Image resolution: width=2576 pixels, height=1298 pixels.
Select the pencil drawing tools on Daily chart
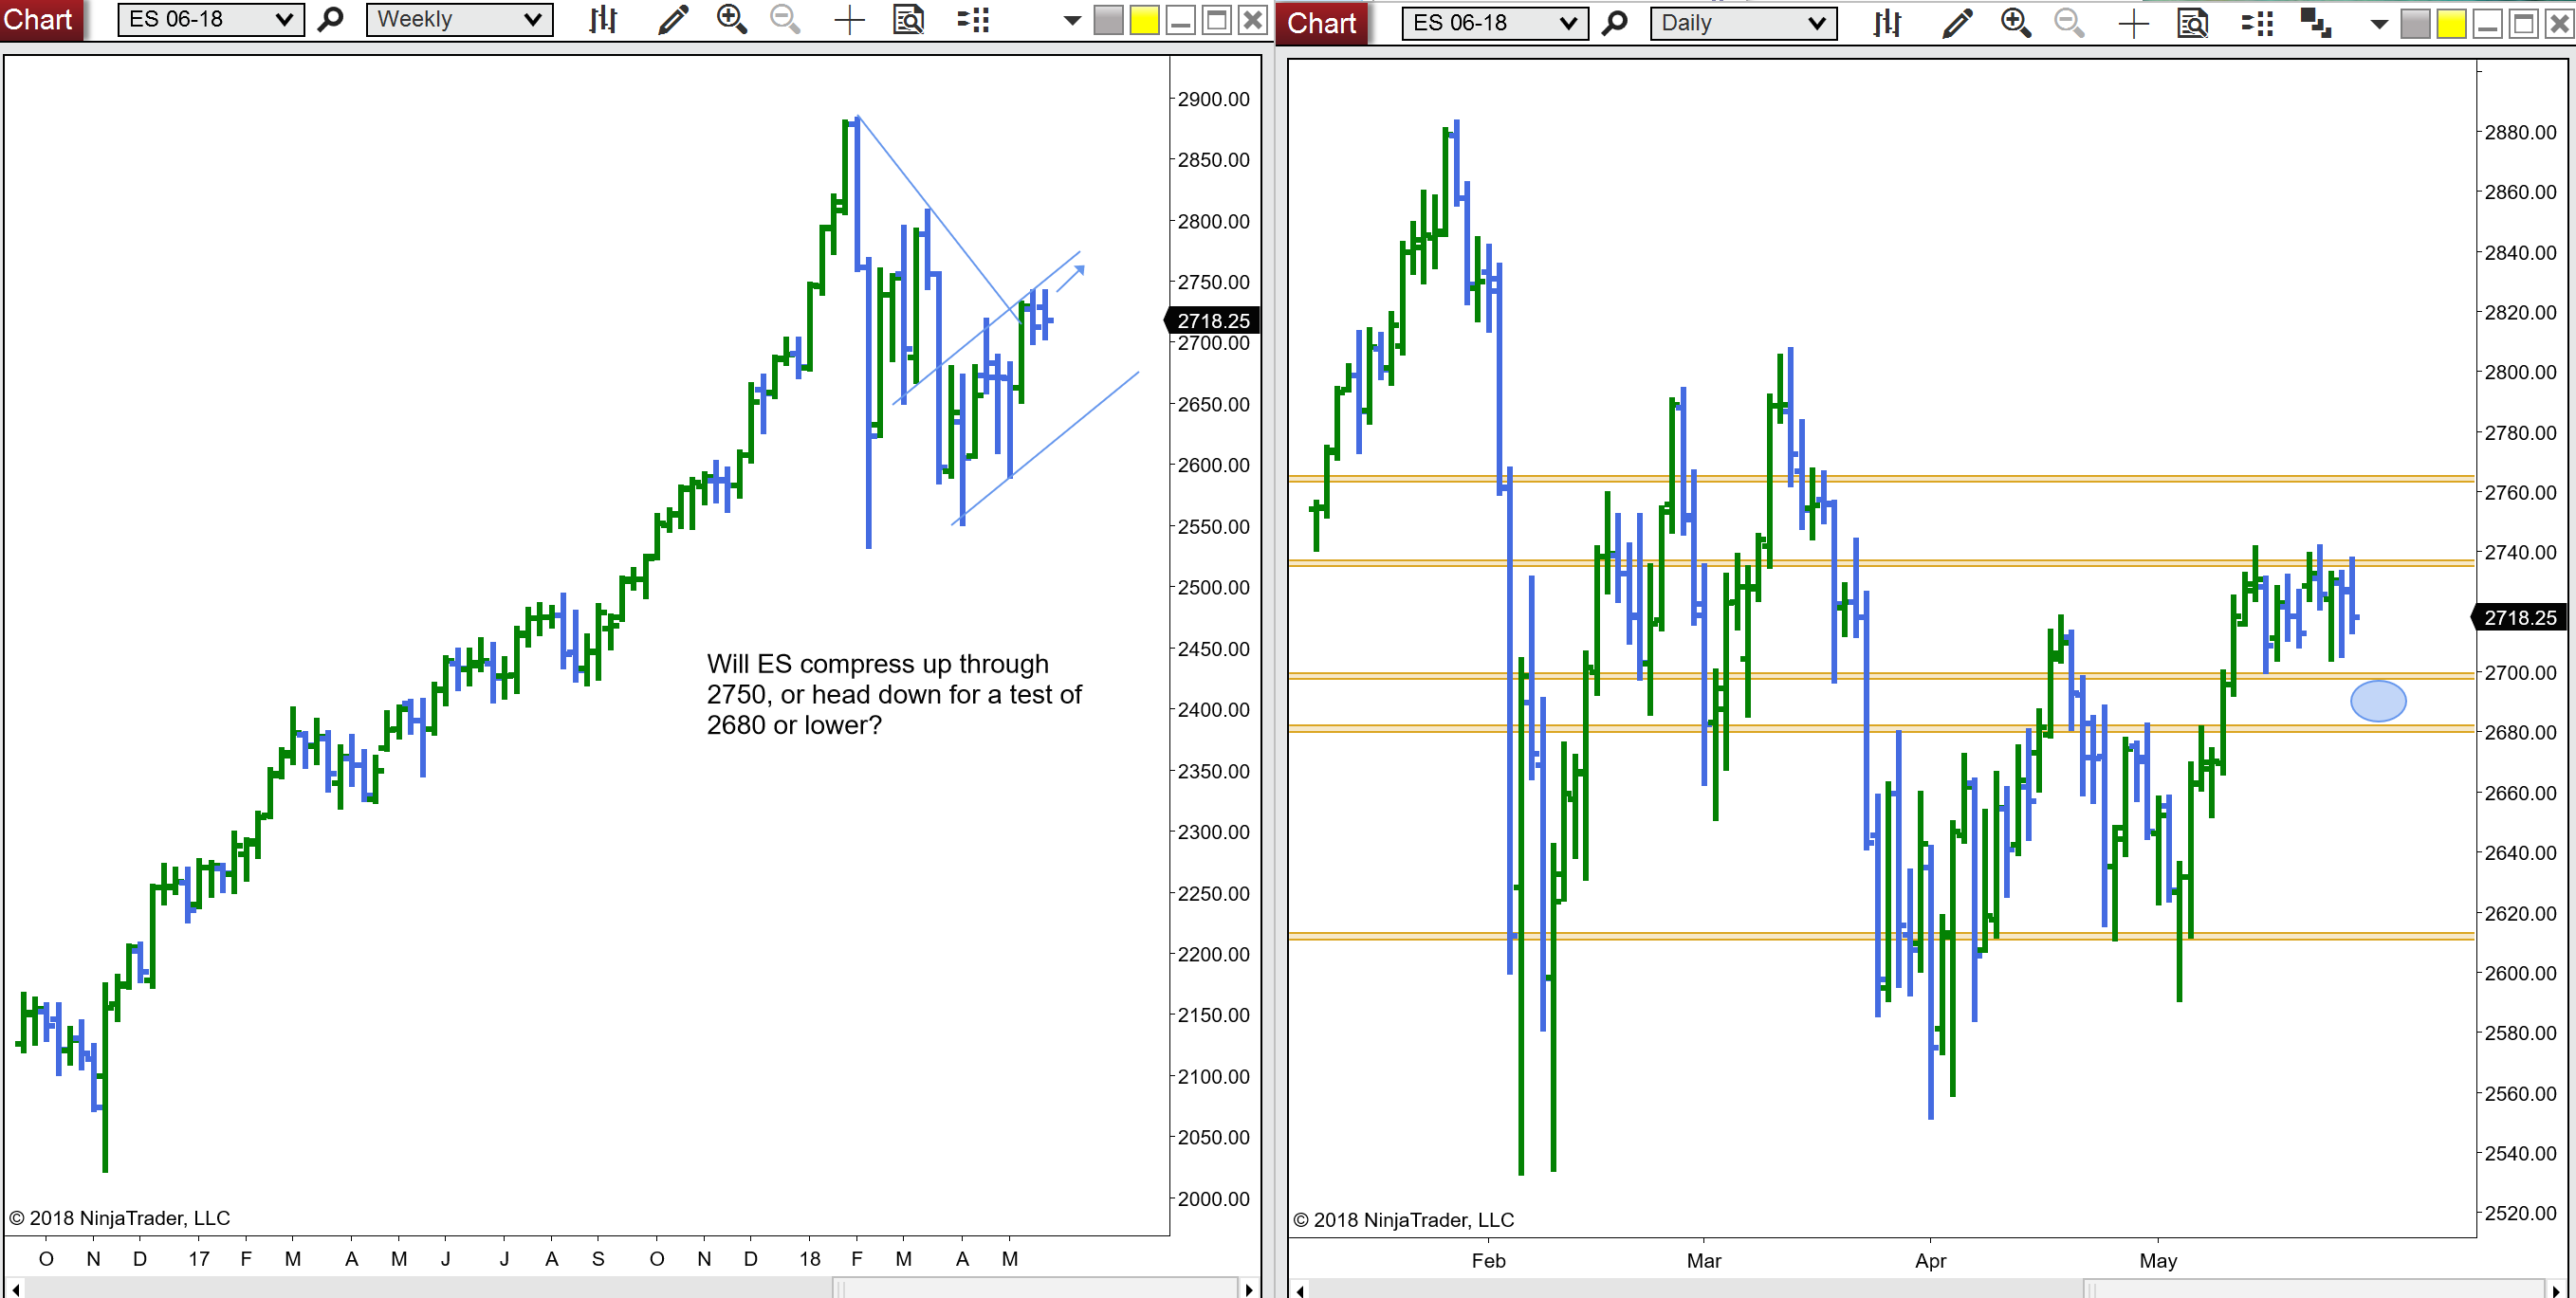click(x=1957, y=23)
